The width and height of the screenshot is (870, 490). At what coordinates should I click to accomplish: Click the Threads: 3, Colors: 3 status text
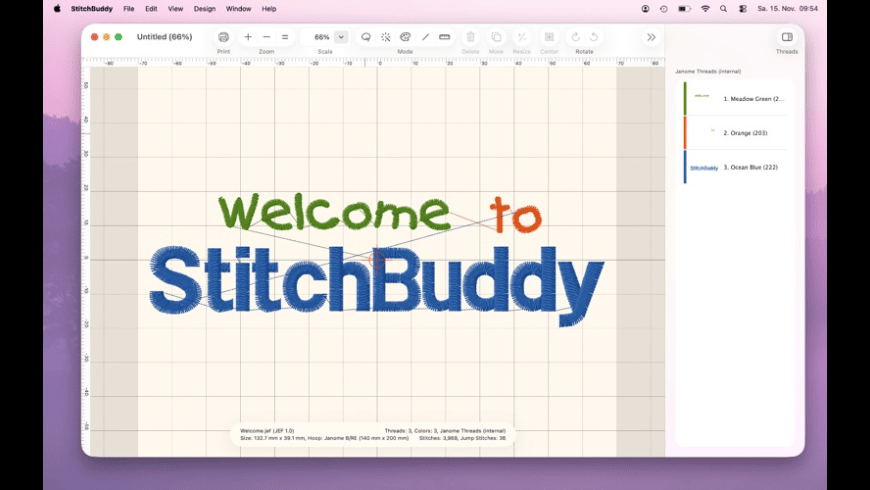[445, 431]
